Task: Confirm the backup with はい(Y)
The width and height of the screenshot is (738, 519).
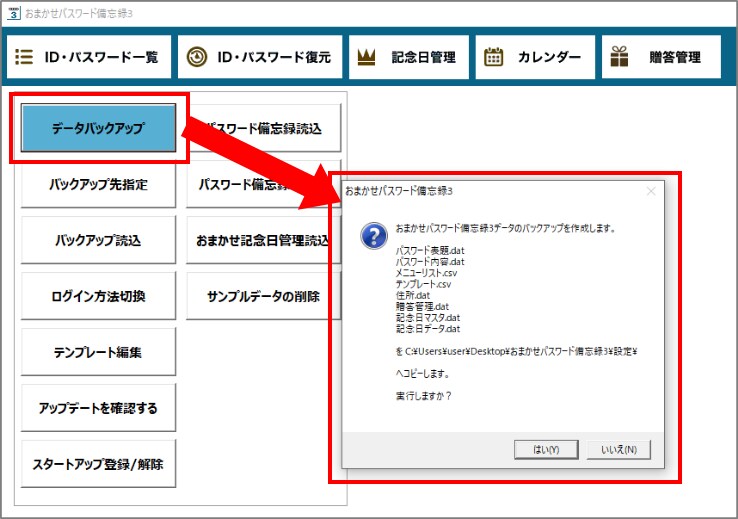Action: tap(546, 449)
